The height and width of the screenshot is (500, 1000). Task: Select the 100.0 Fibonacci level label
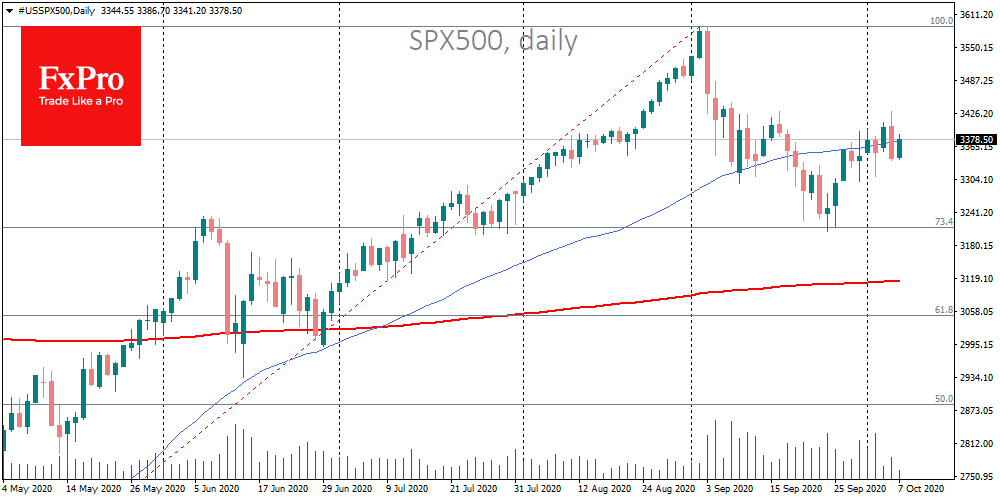[941, 20]
